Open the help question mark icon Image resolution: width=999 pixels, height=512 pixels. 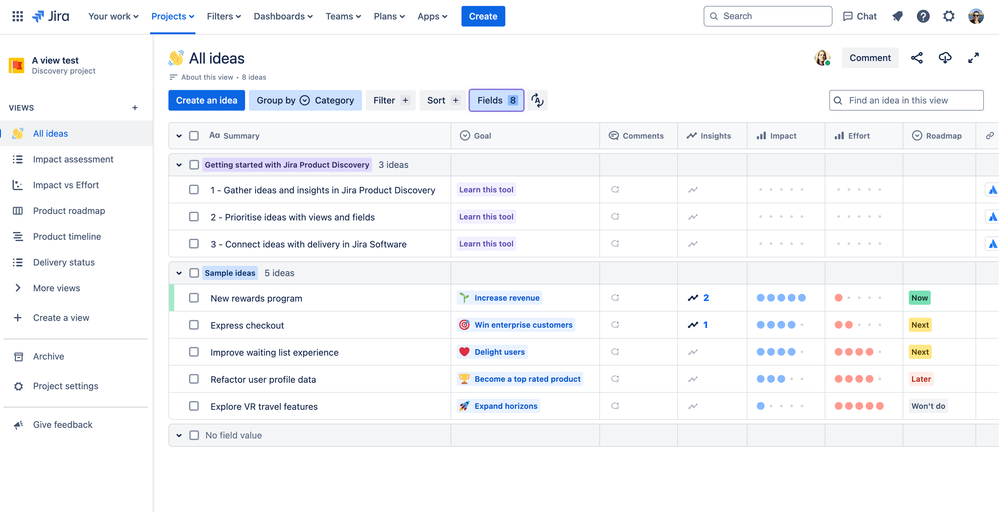click(x=923, y=17)
